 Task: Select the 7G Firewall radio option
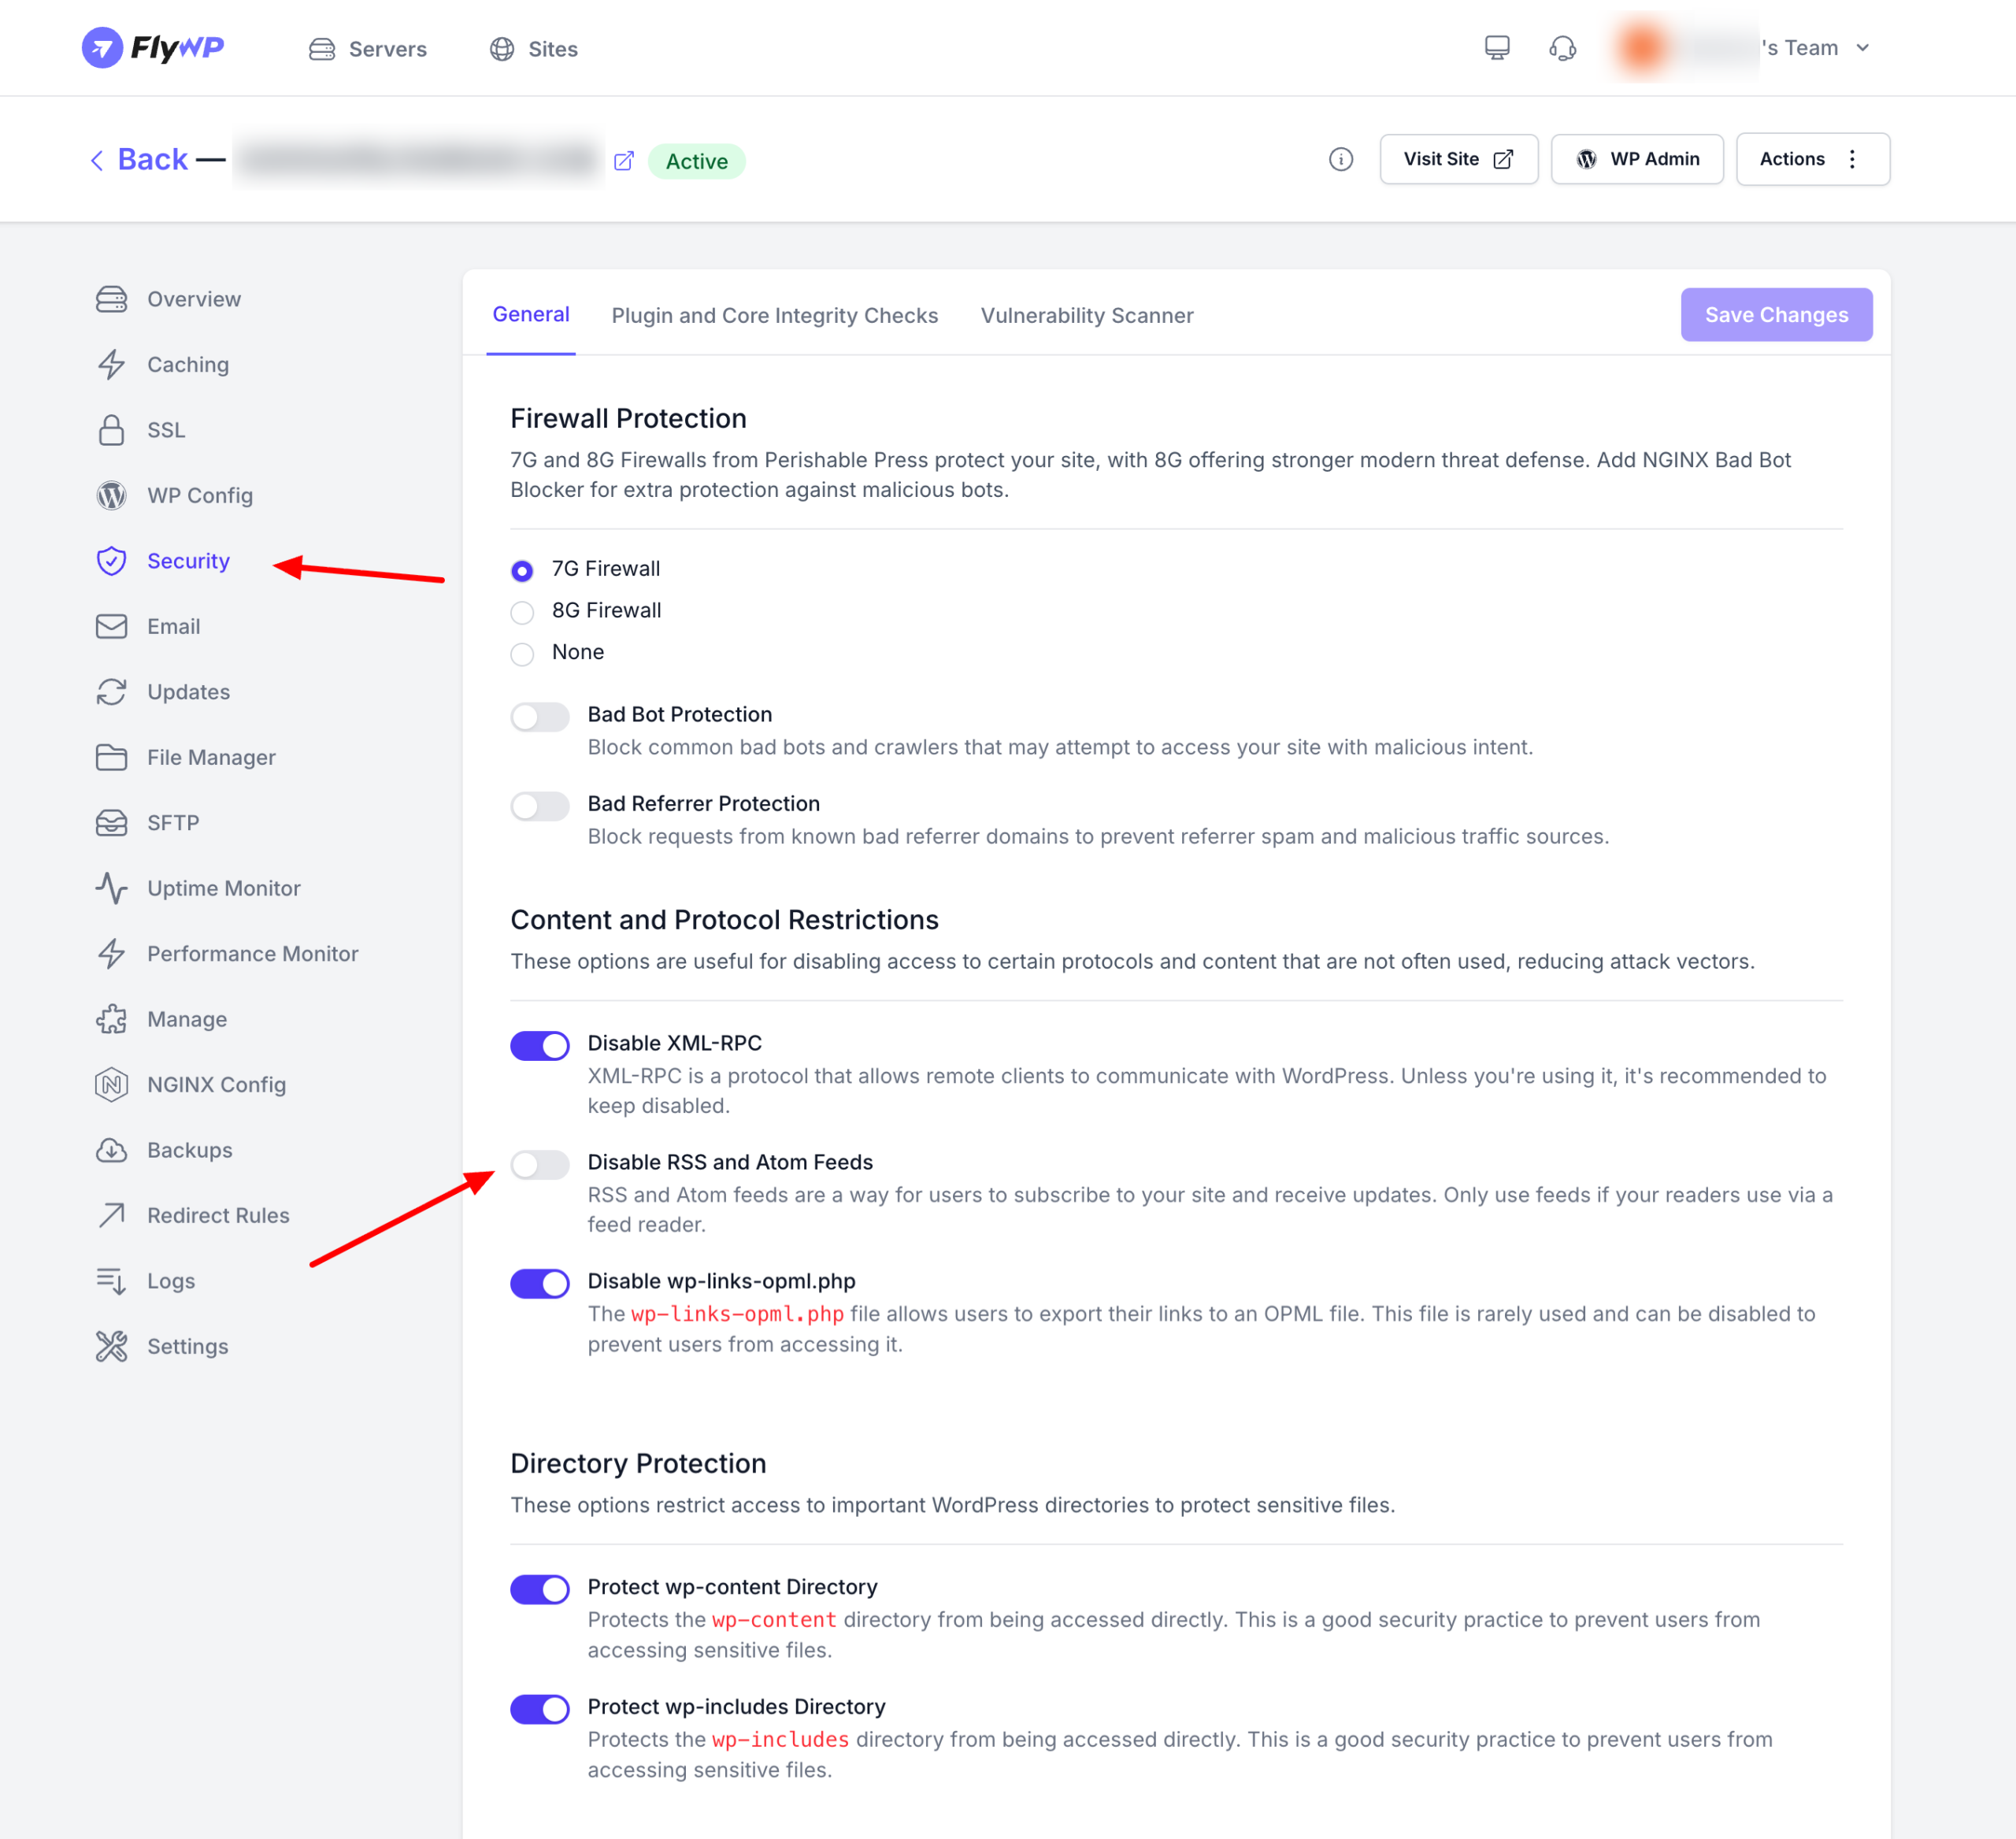522,570
